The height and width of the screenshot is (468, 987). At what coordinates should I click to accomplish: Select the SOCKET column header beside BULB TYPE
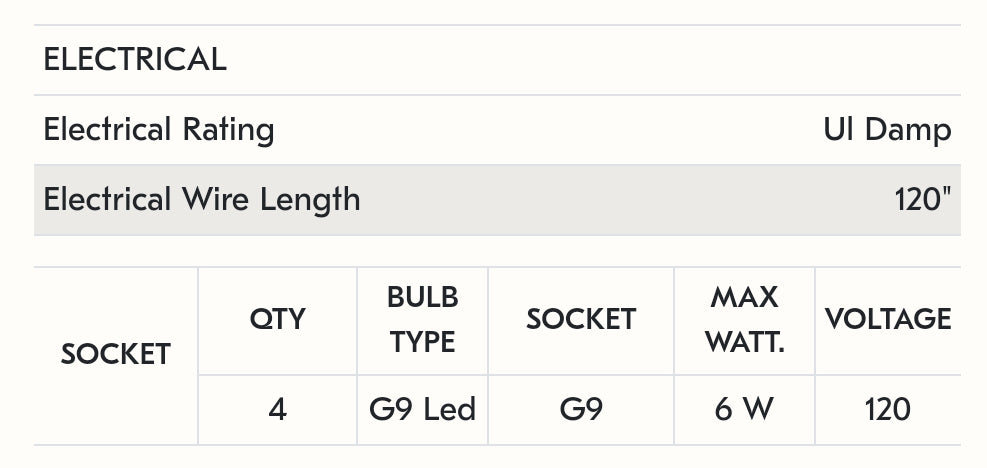pyautogui.click(x=581, y=319)
